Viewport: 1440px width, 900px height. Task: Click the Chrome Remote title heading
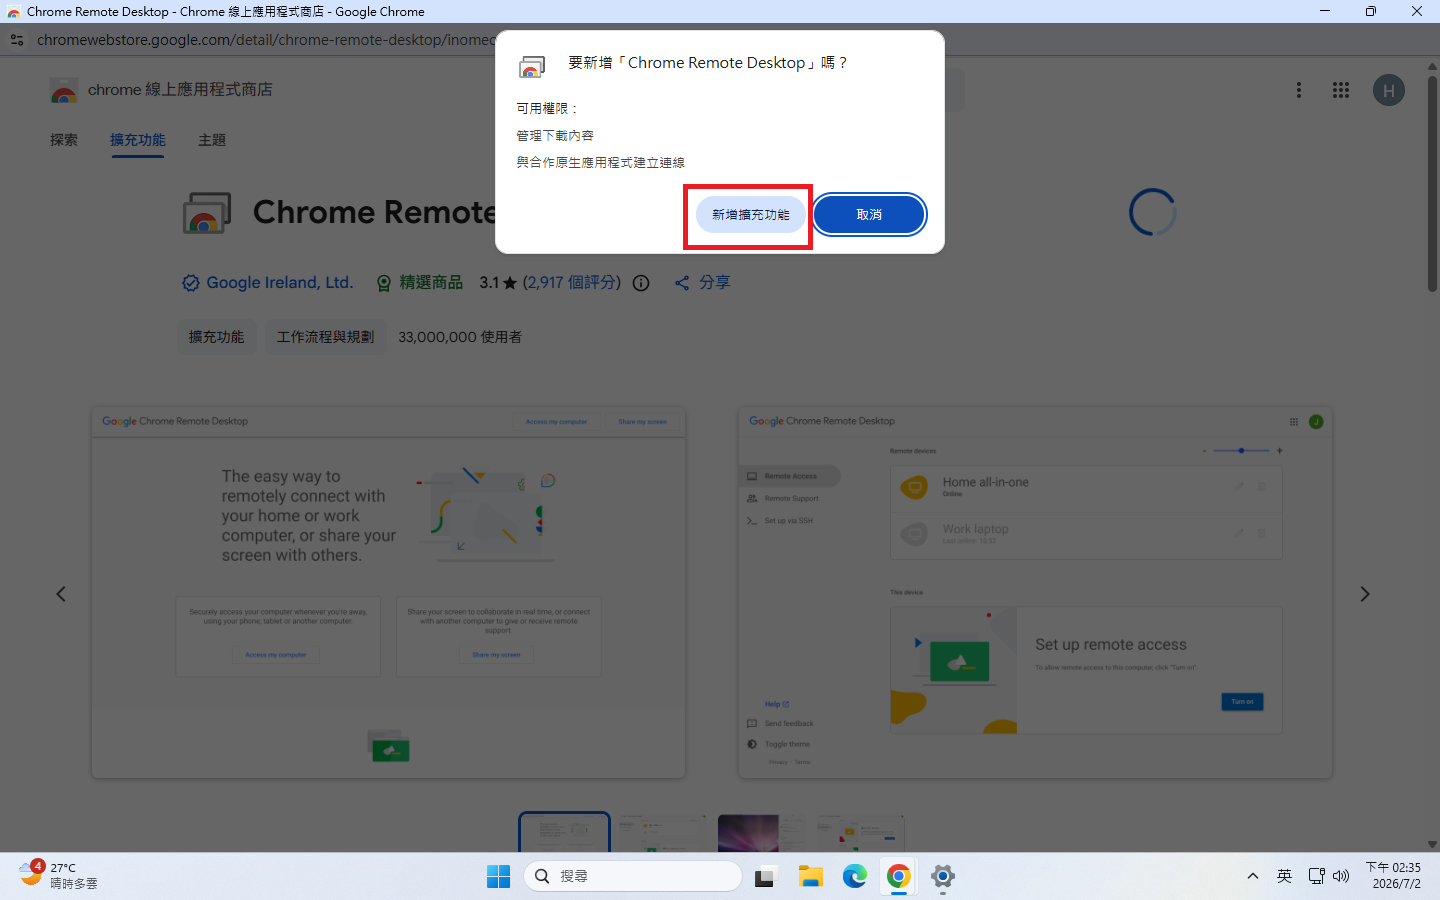tap(374, 212)
